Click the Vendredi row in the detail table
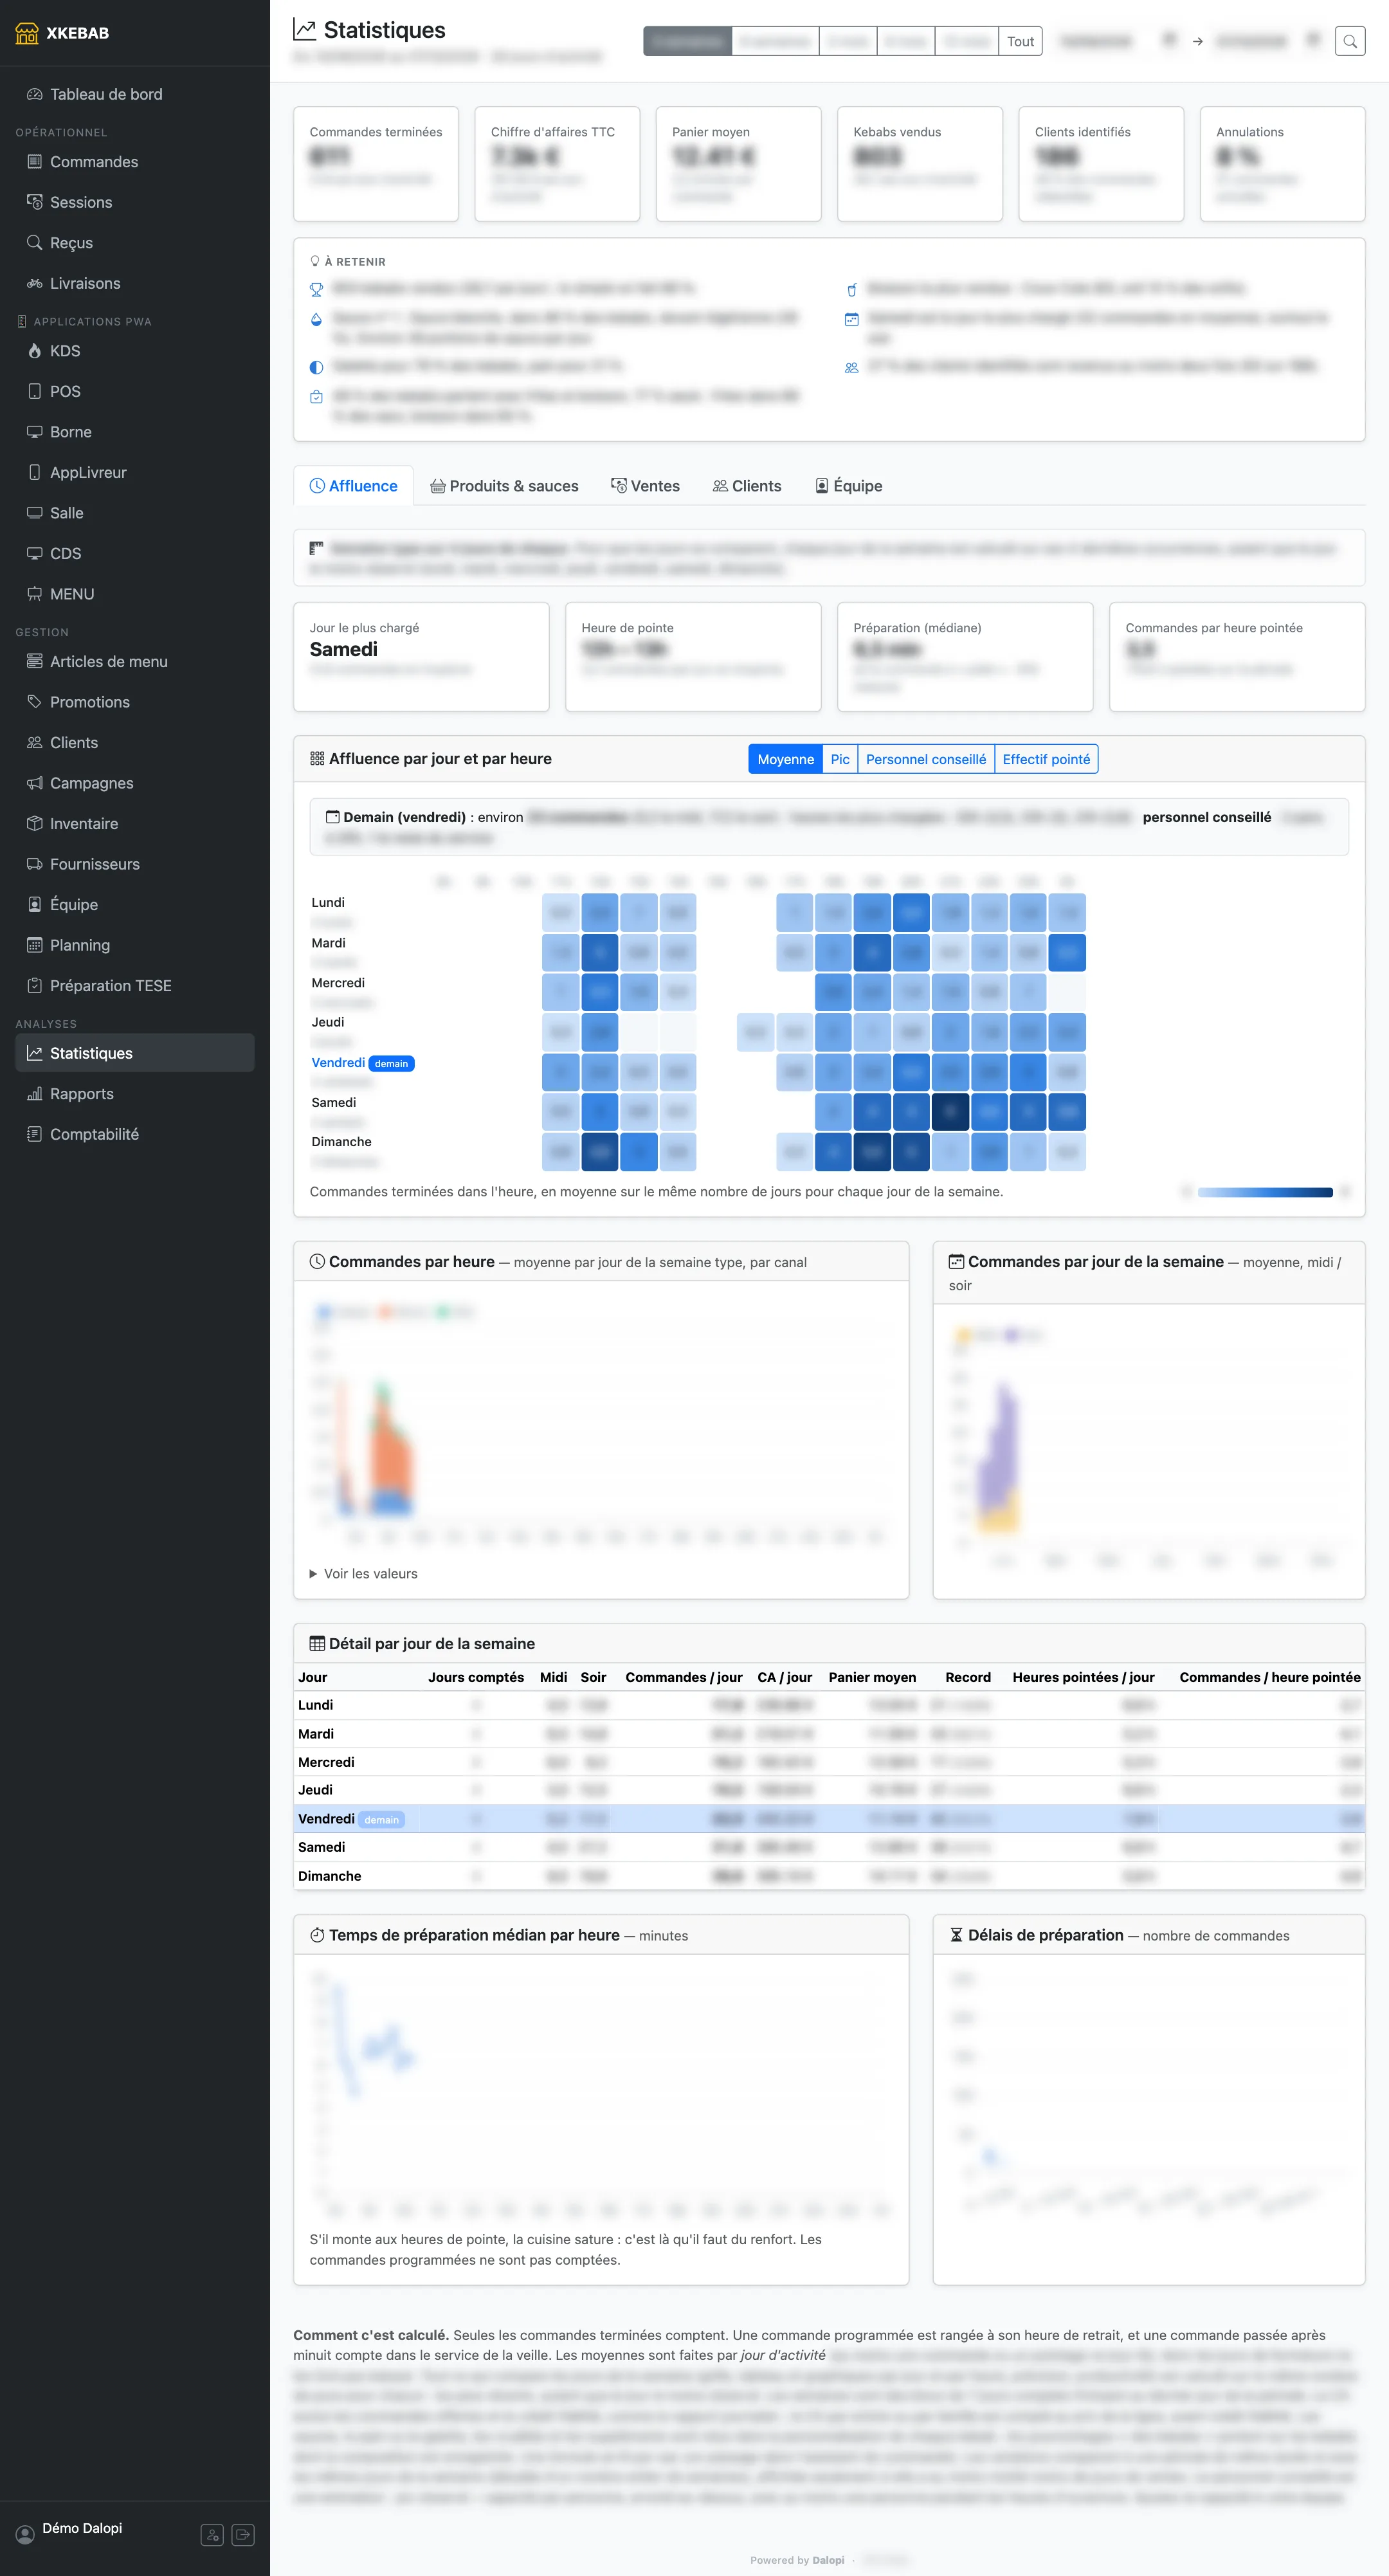Screen dimensions: 1389x2576 pyautogui.click(x=829, y=1819)
